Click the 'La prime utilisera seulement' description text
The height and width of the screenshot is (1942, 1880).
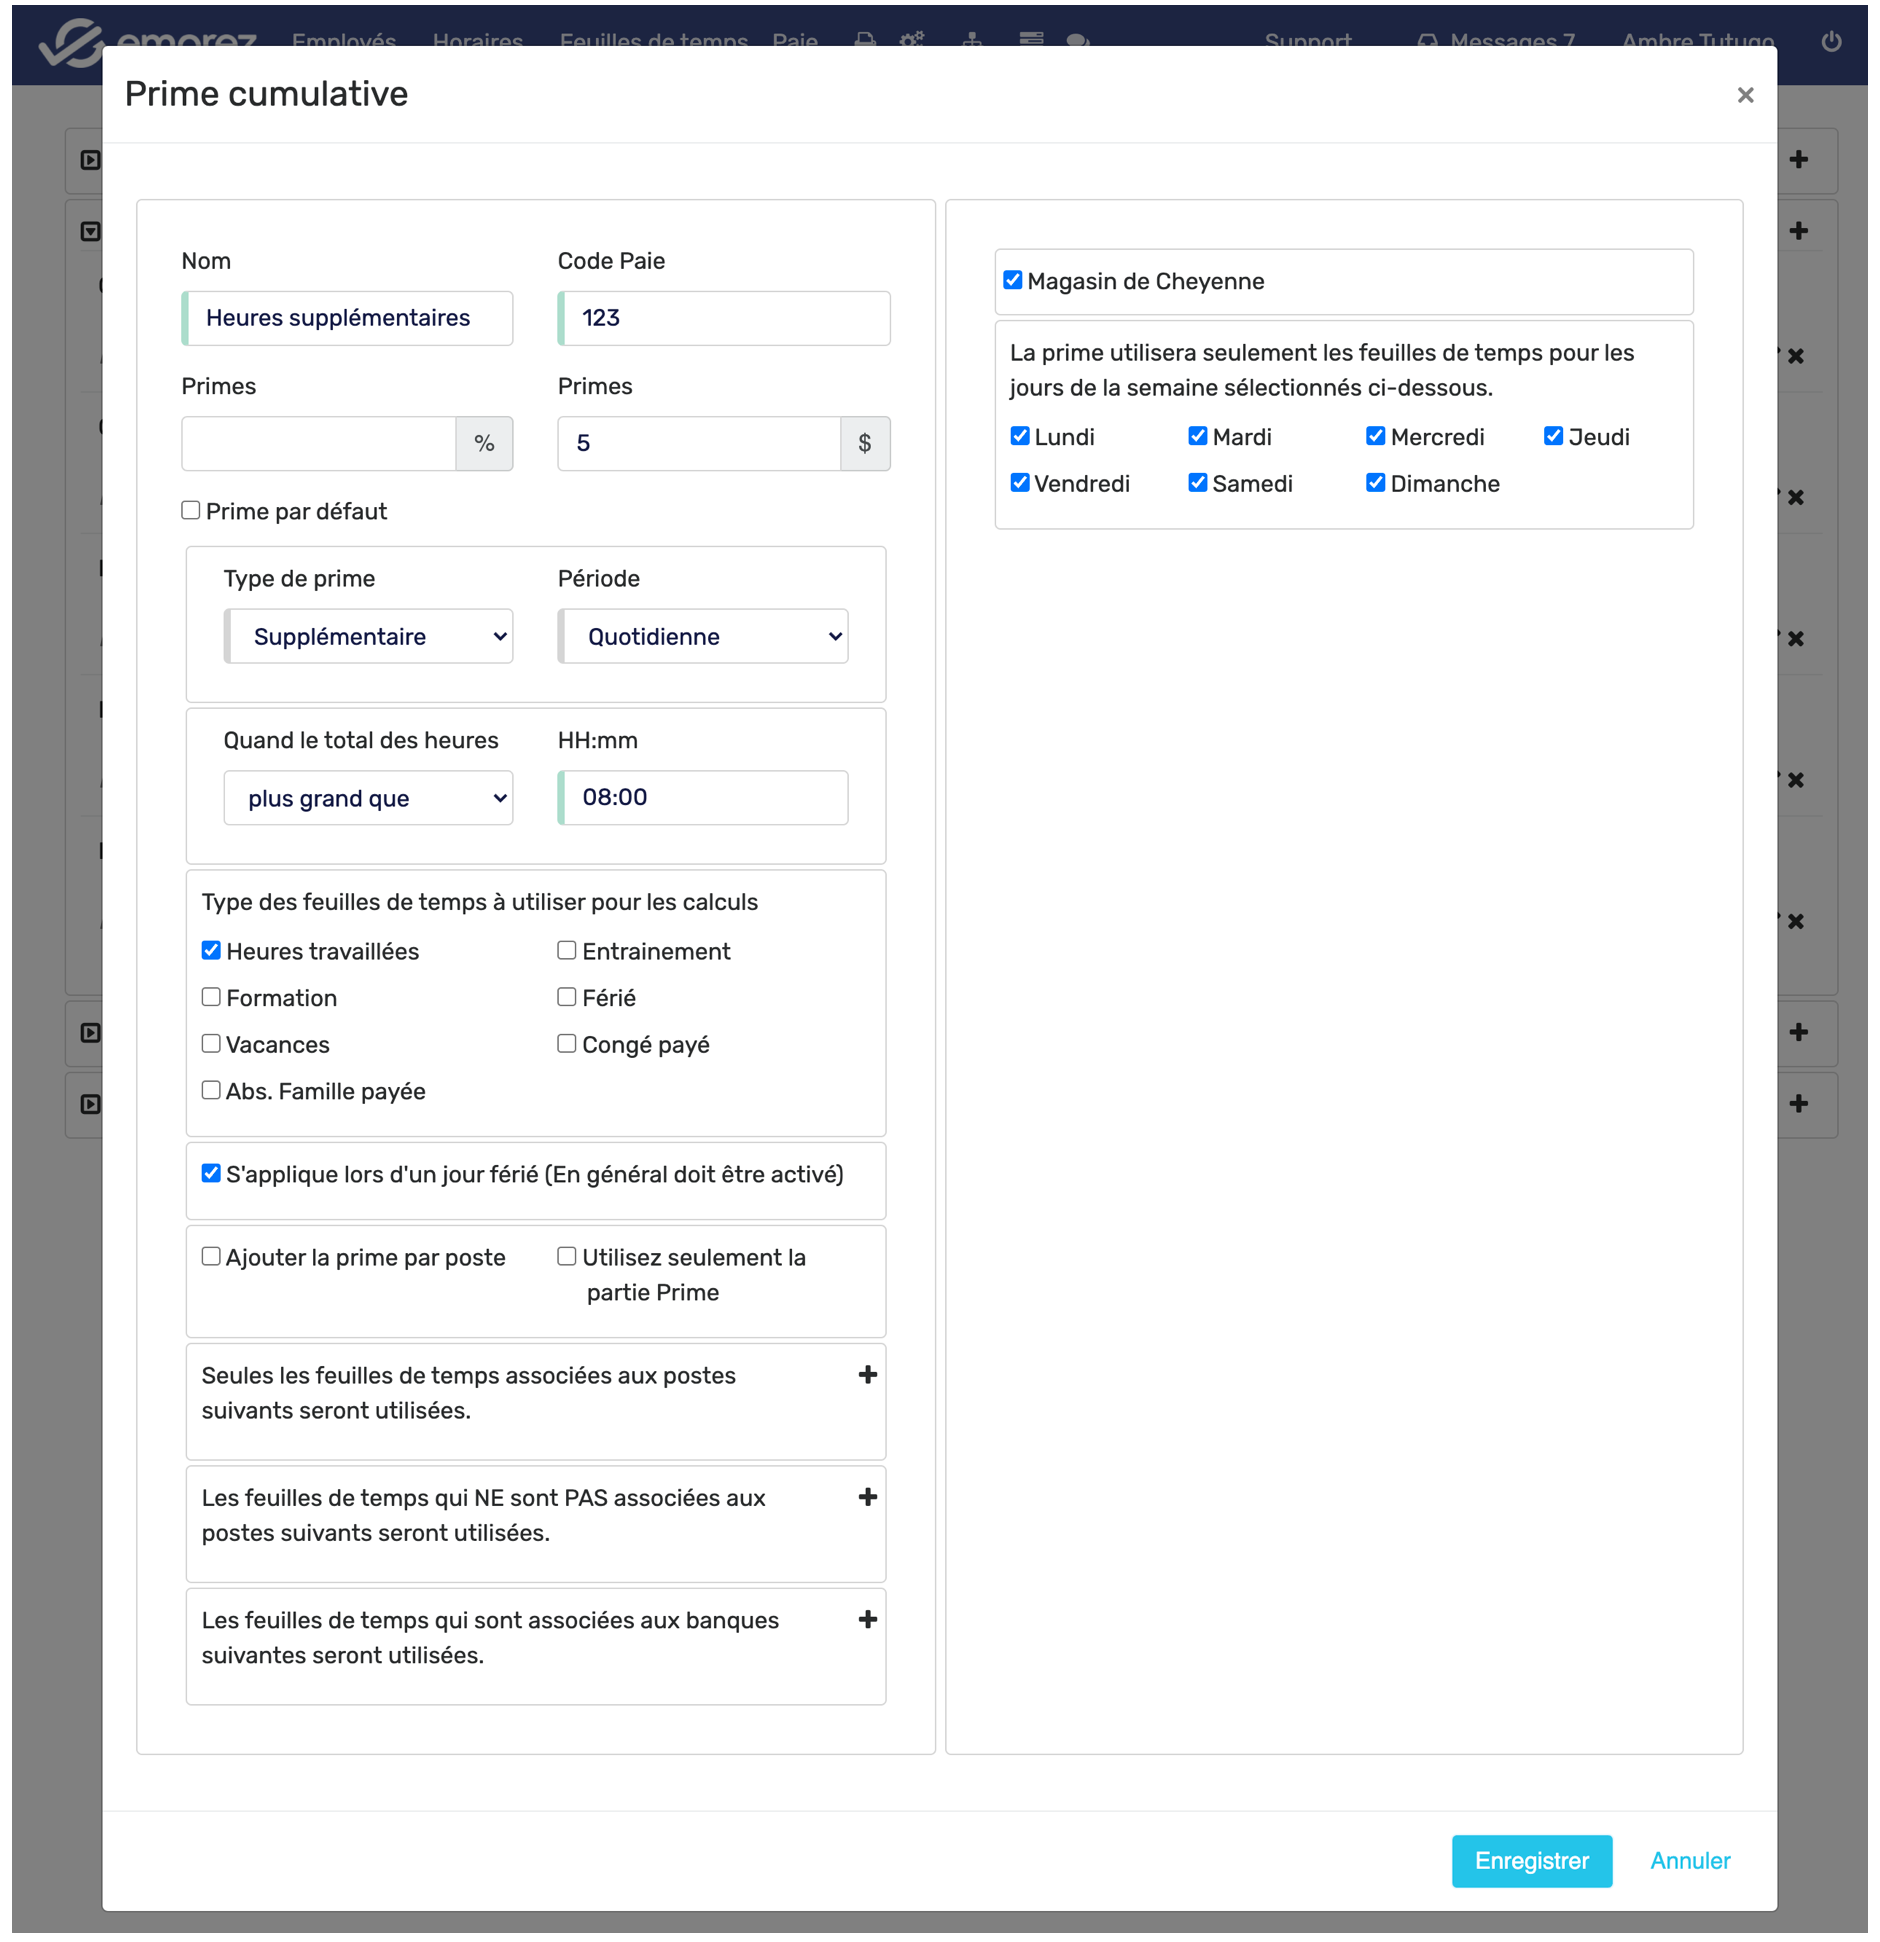click(x=1322, y=370)
